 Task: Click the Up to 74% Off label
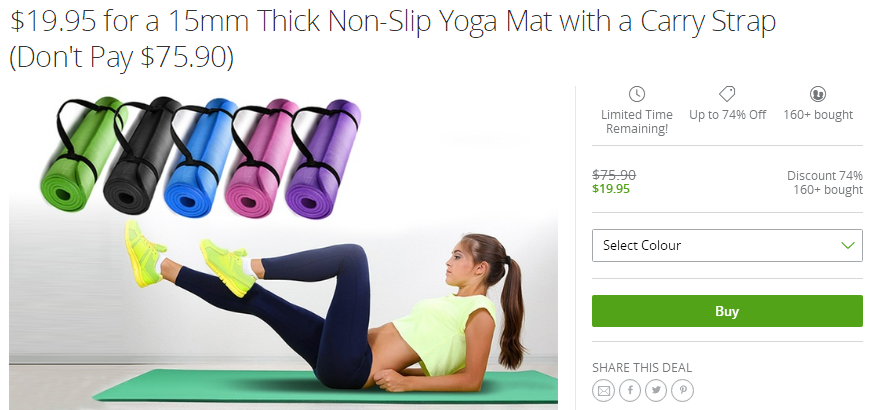(727, 115)
